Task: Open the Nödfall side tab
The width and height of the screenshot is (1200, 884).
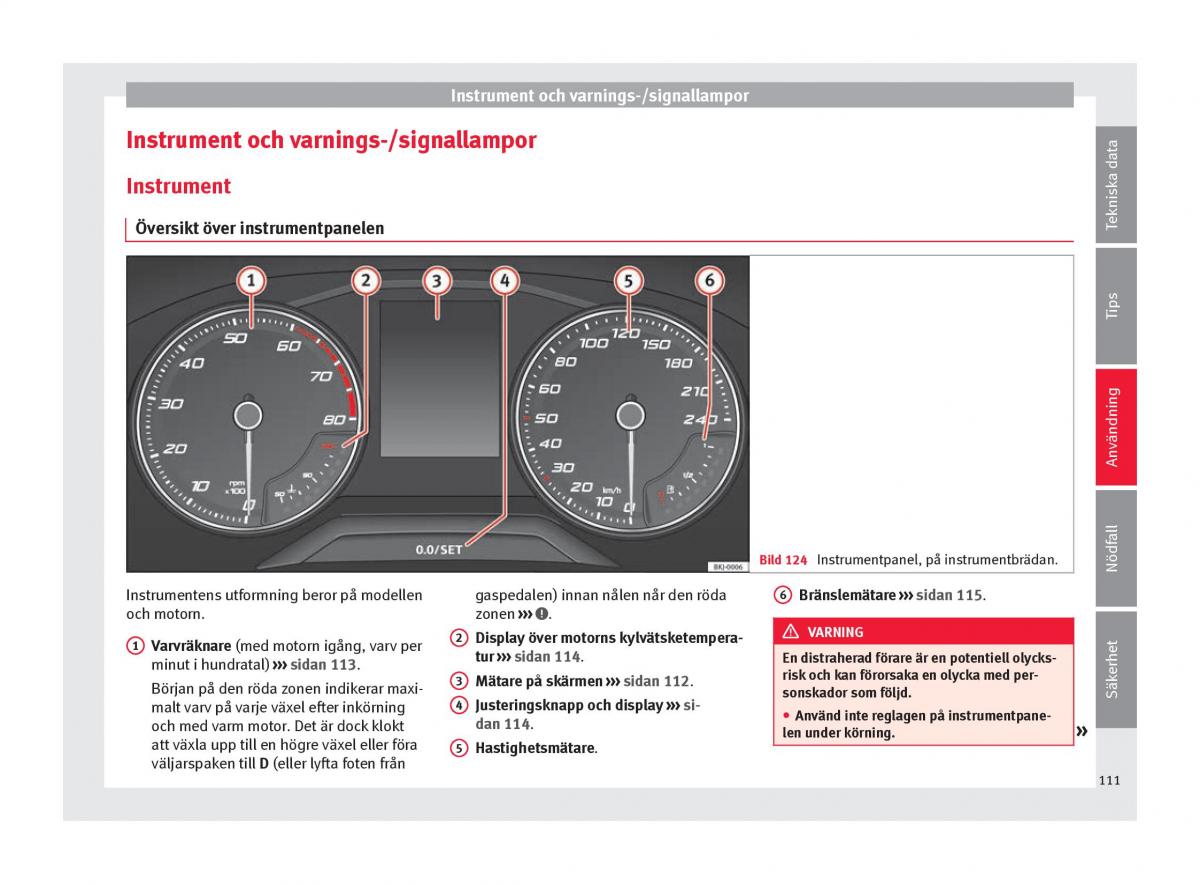Action: [1115, 548]
